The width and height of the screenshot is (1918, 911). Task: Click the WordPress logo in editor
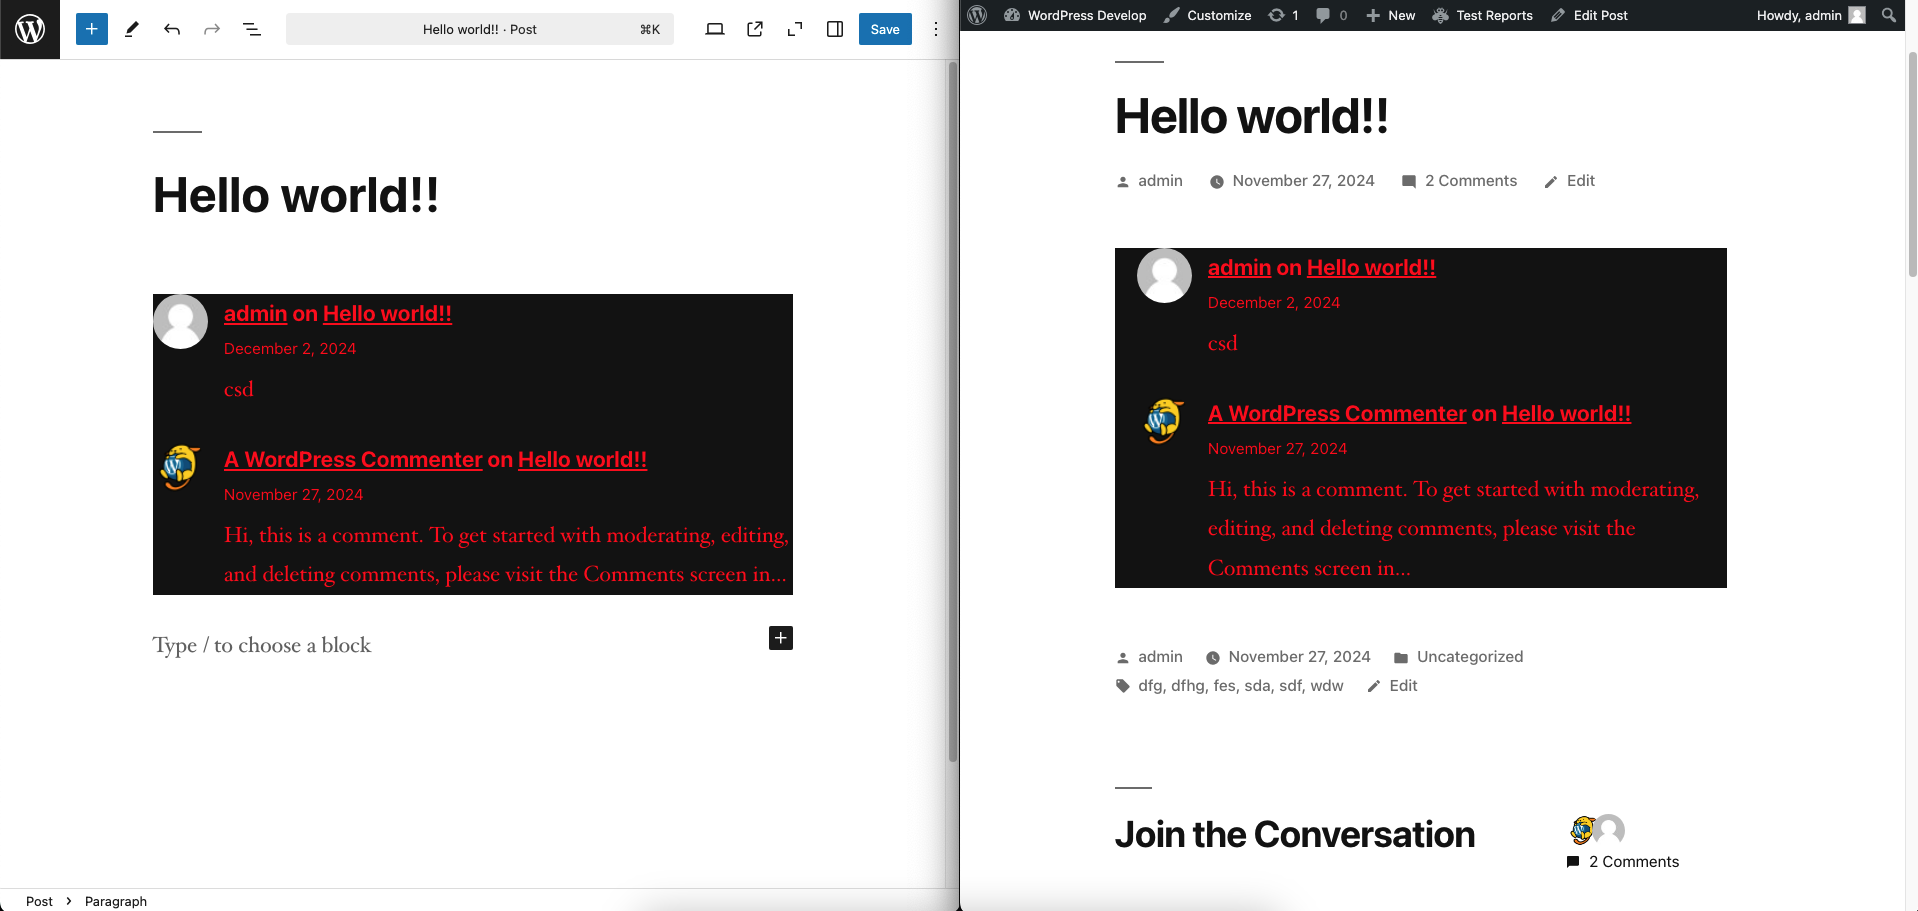pyautogui.click(x=30, y=29)
